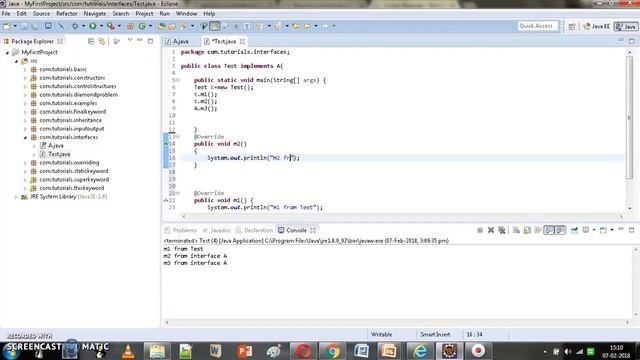
Task: Open Internet Explorer from the taskbar
Action: (x=420, y=351)
